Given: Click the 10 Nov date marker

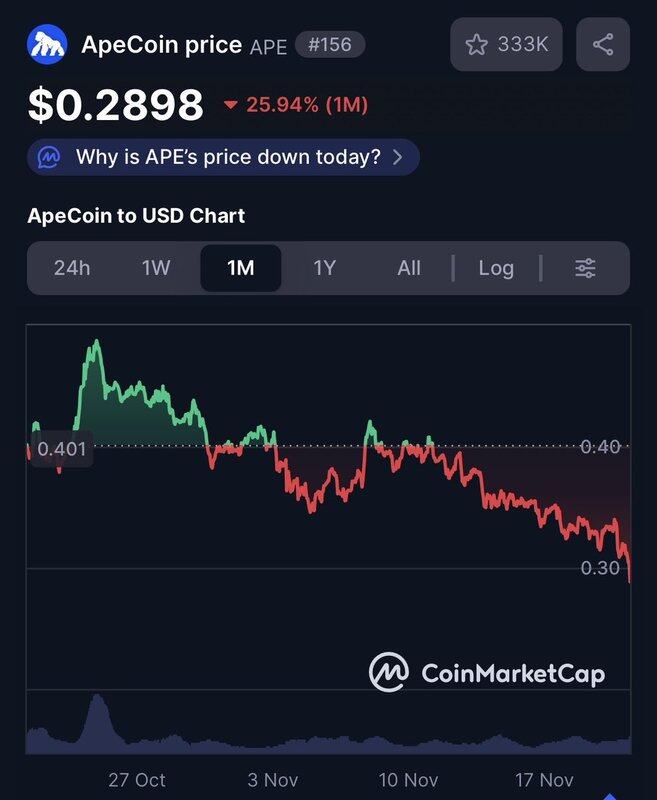Looking at the screenshot, I should (408, 780).
